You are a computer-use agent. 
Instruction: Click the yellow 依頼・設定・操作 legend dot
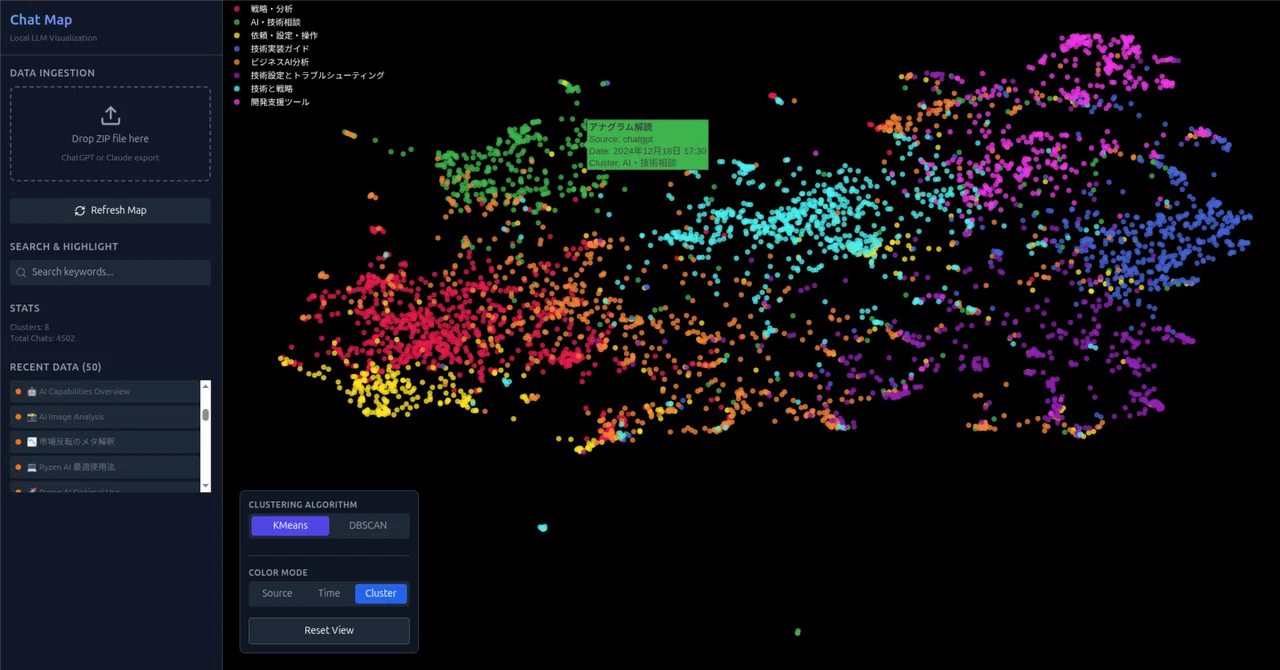[237, 35]
